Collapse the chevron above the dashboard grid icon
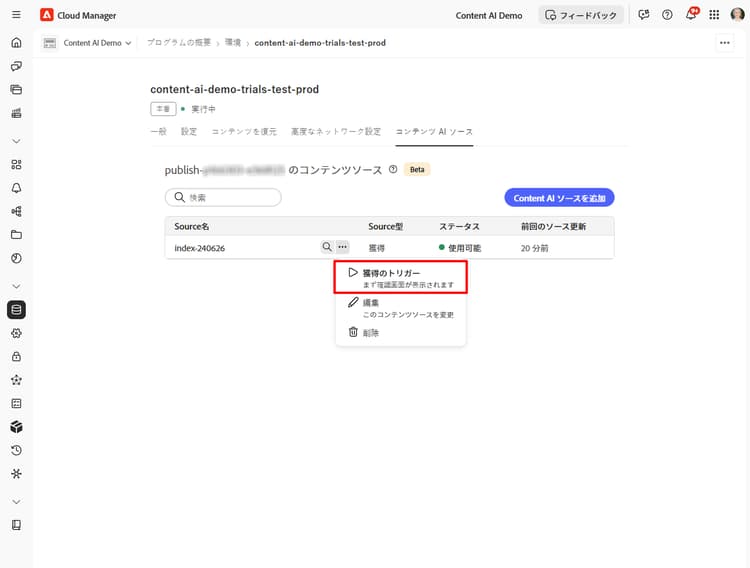The height and width of the screenshot is (568, 750). 16,141
